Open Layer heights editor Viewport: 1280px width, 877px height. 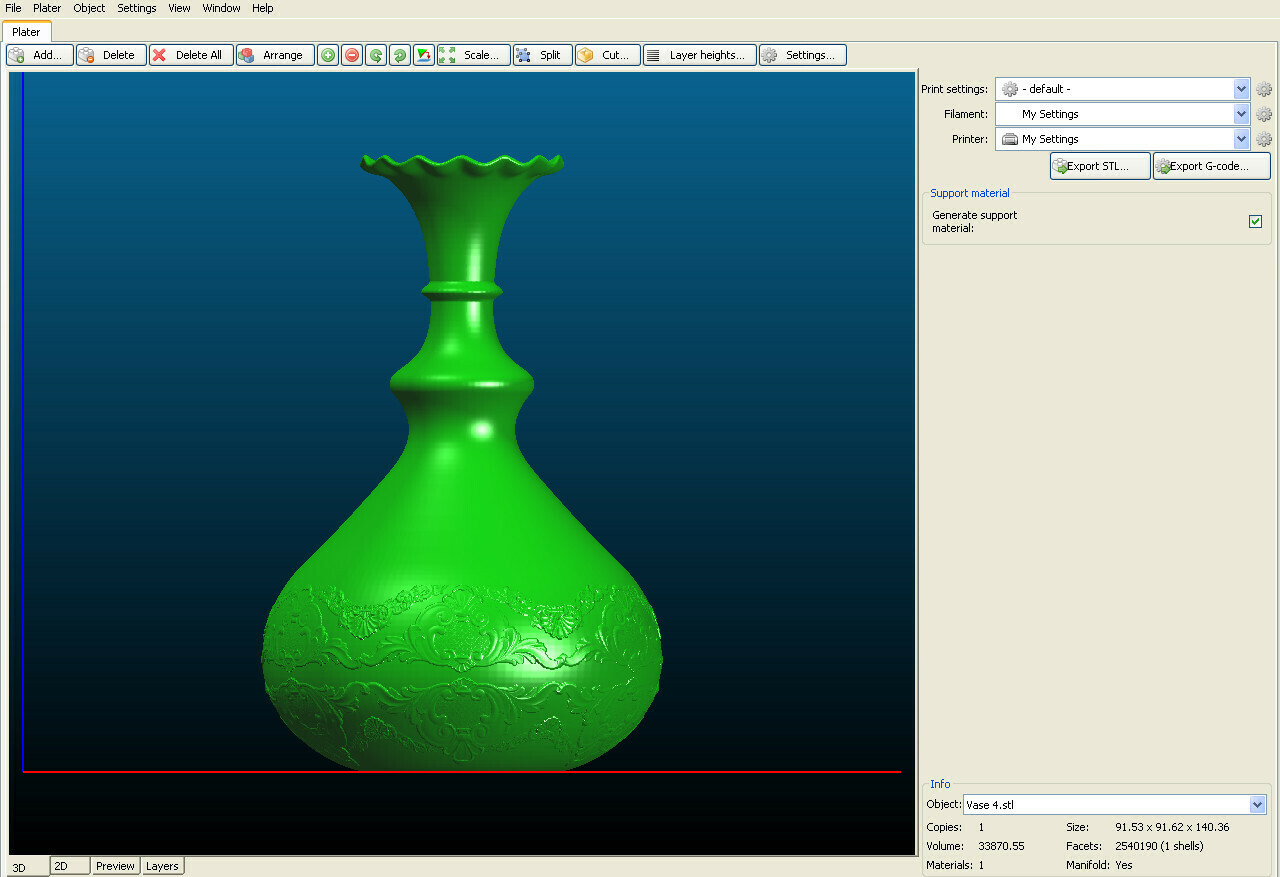click(x=699, y=55)
